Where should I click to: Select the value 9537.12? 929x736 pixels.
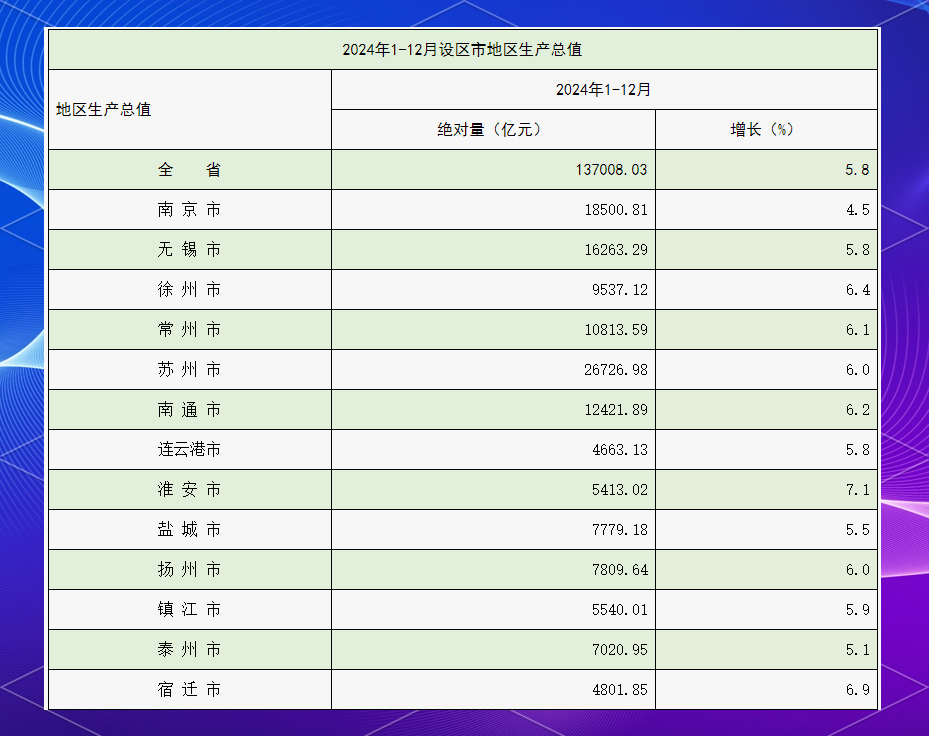620,290
